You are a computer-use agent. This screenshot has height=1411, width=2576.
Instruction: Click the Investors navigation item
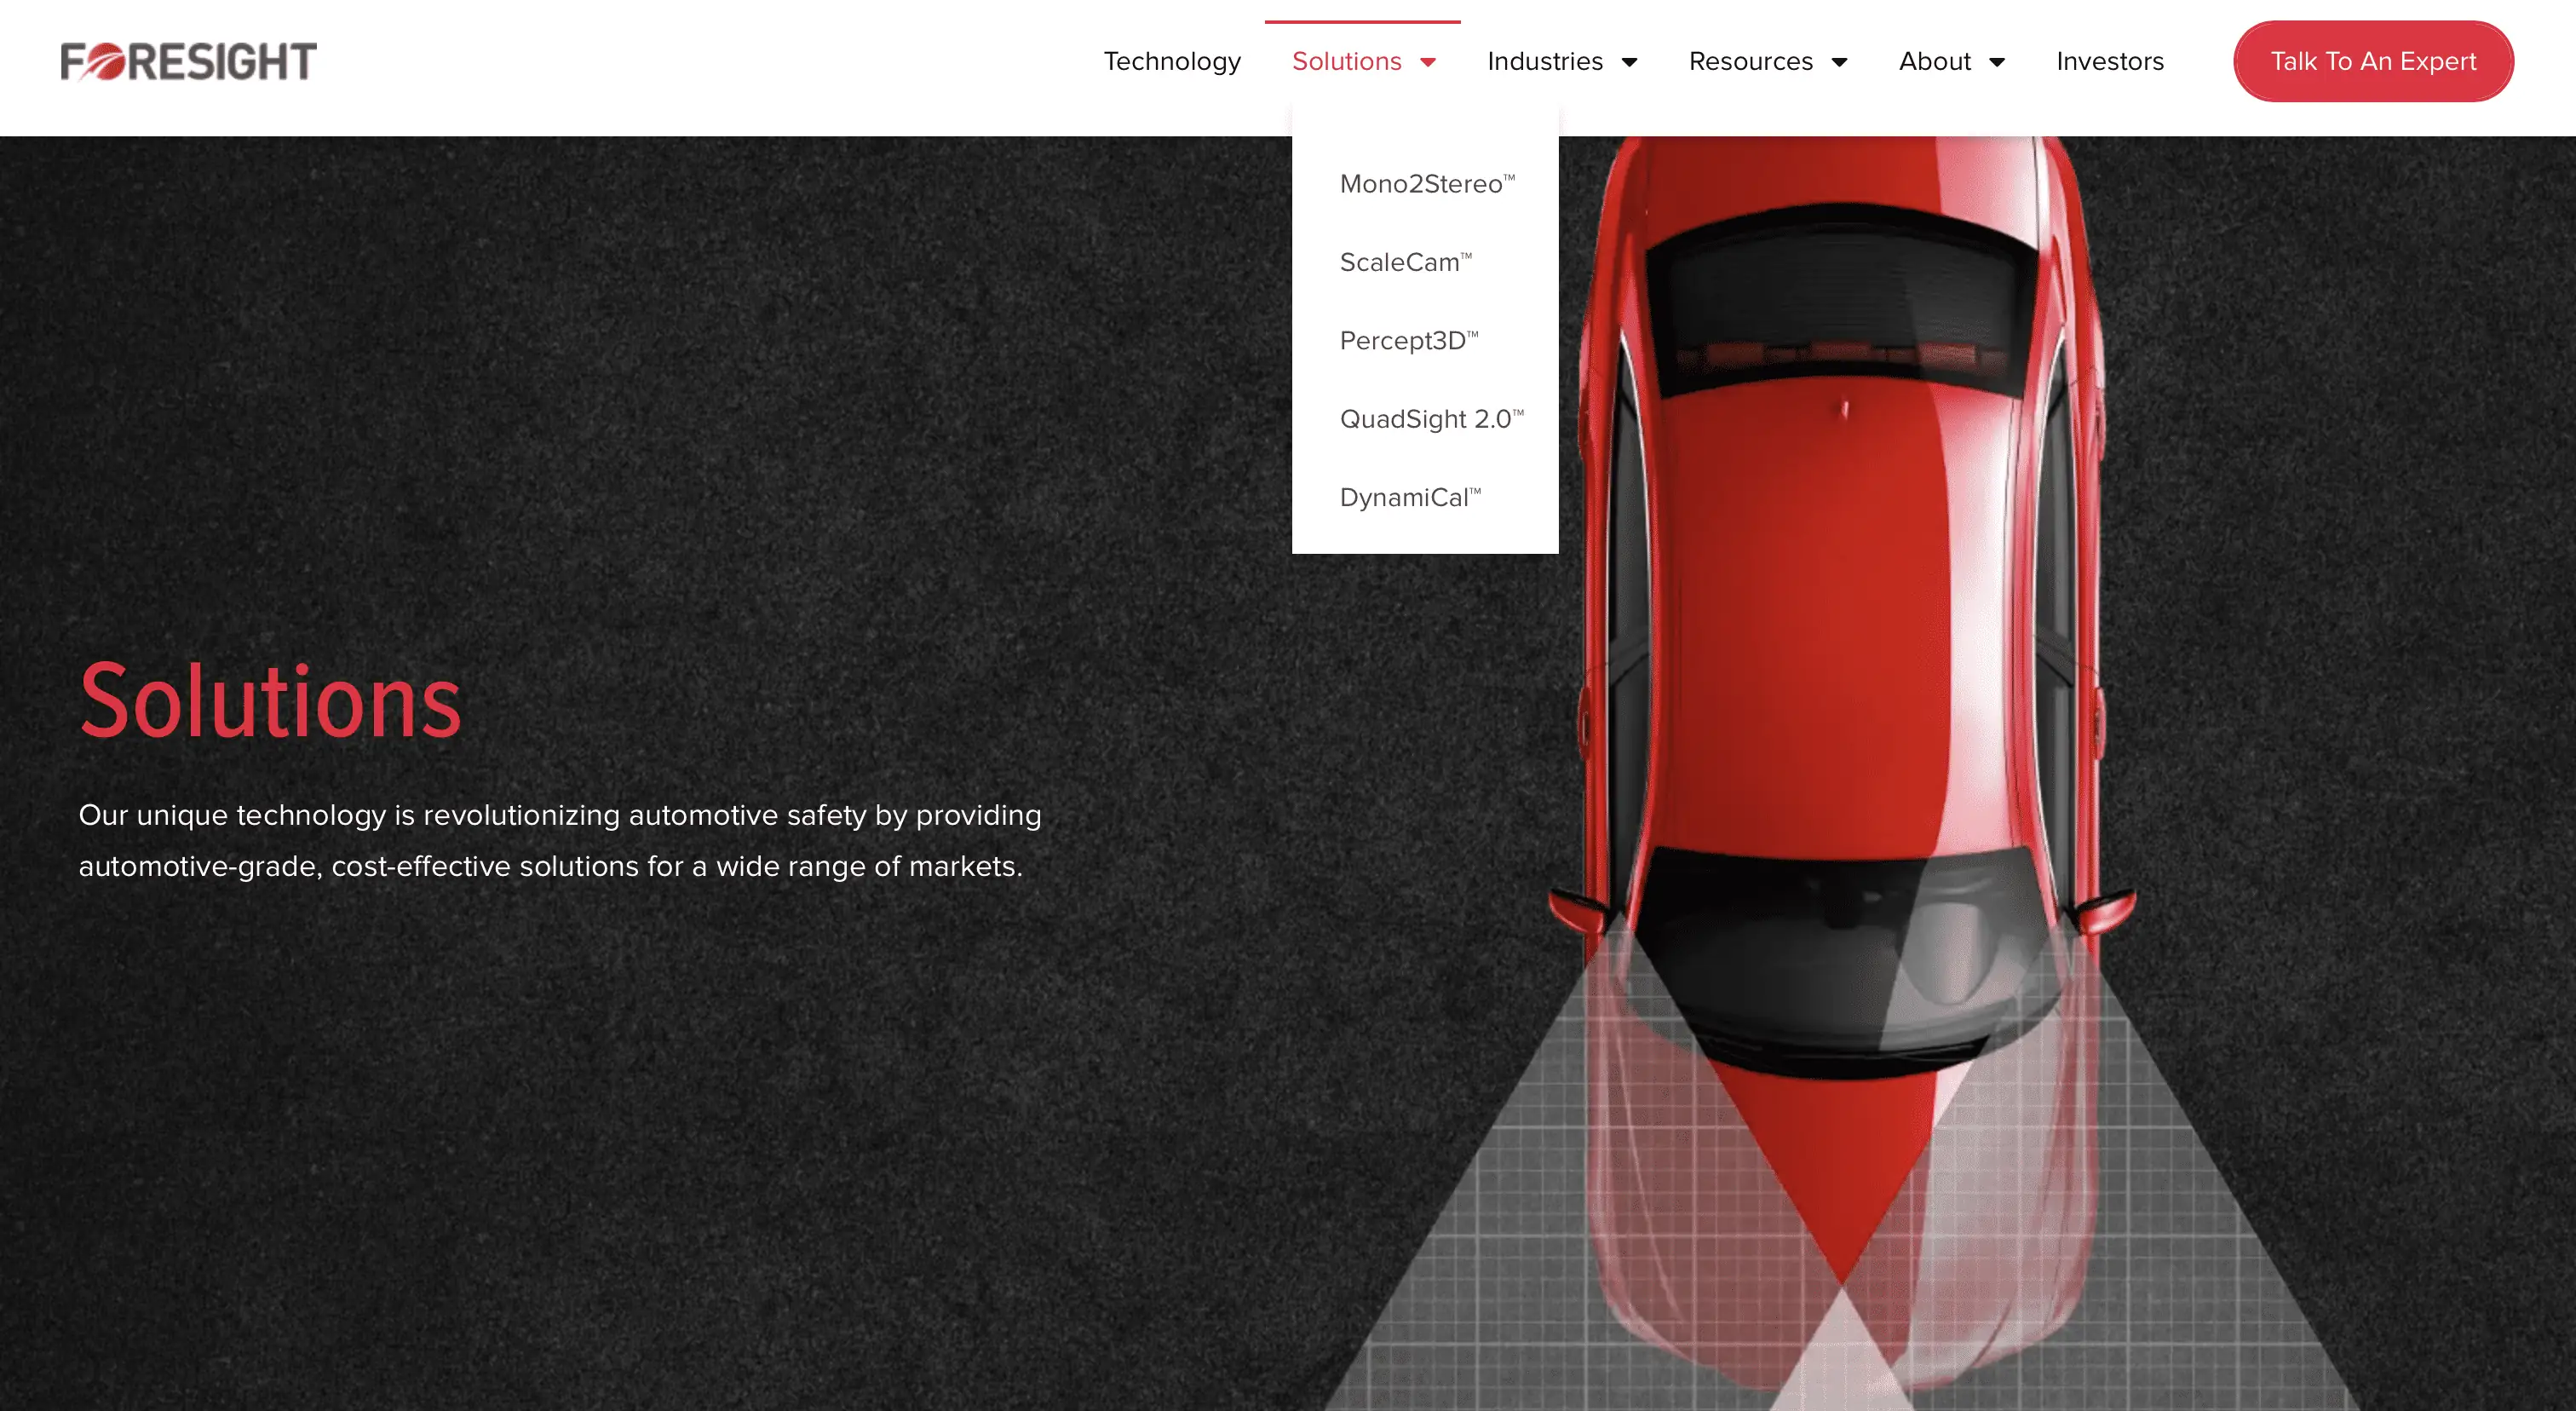click(2111, 60)
